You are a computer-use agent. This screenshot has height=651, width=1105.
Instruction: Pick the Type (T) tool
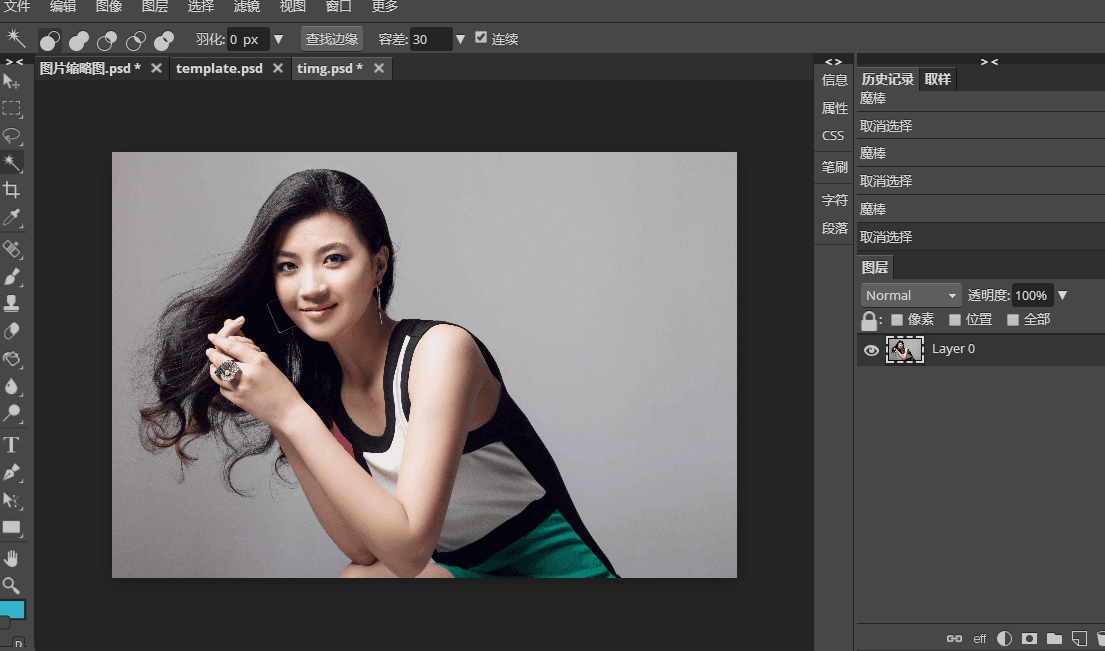[12, 444]
